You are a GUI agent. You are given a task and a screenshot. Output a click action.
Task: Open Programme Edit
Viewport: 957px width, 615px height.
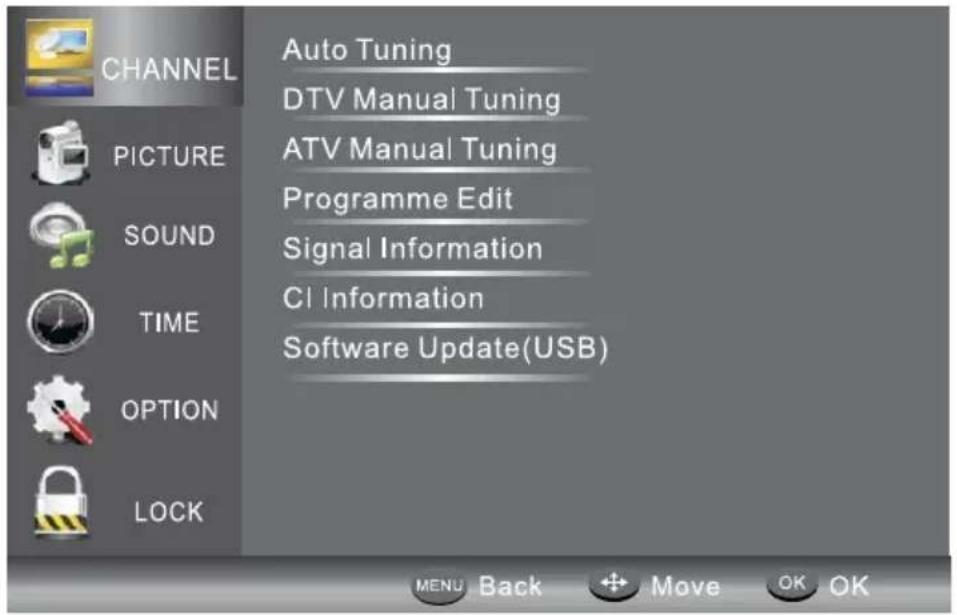398,199
